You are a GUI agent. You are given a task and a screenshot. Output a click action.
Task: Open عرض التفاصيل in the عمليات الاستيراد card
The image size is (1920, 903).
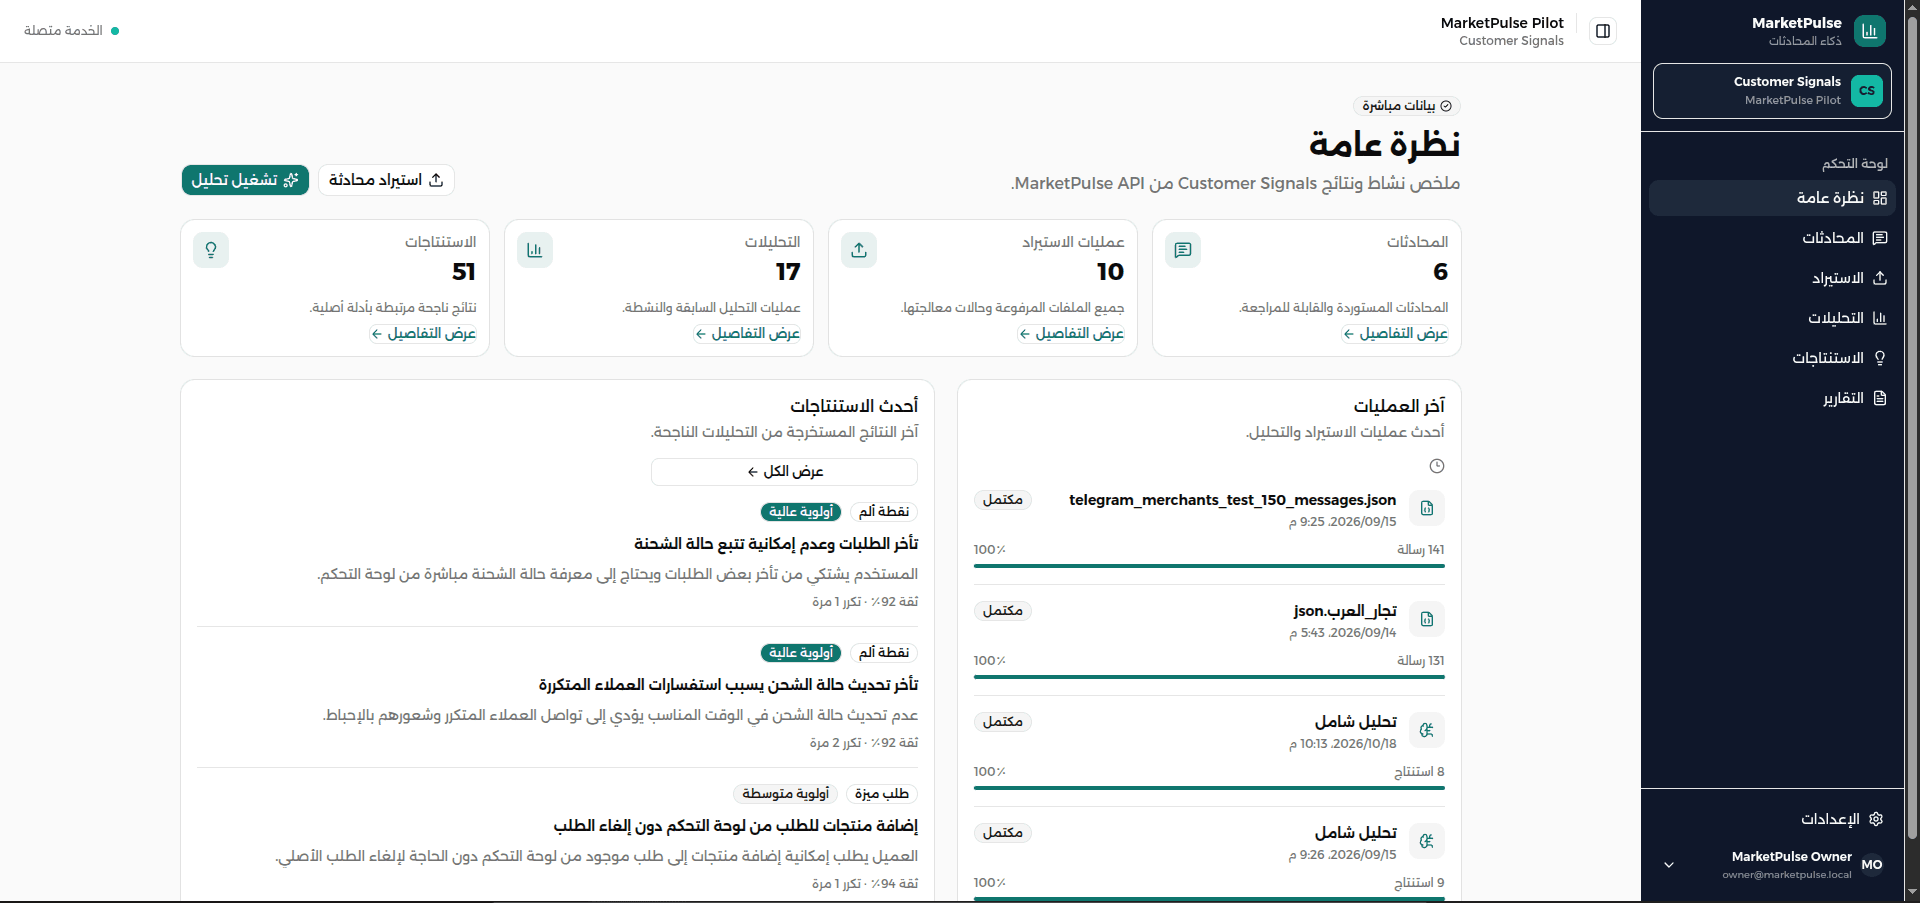click(x=1071, y=334)
